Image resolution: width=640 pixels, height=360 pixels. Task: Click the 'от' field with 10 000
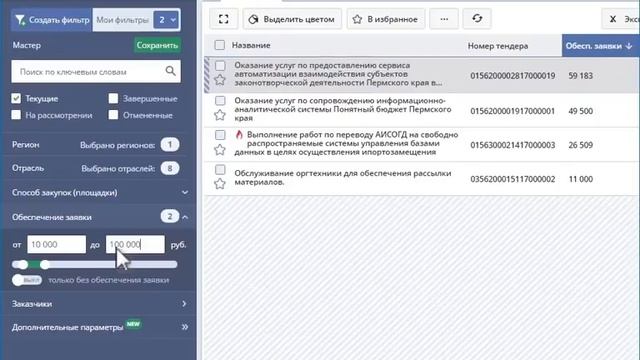tap(56, 244)
